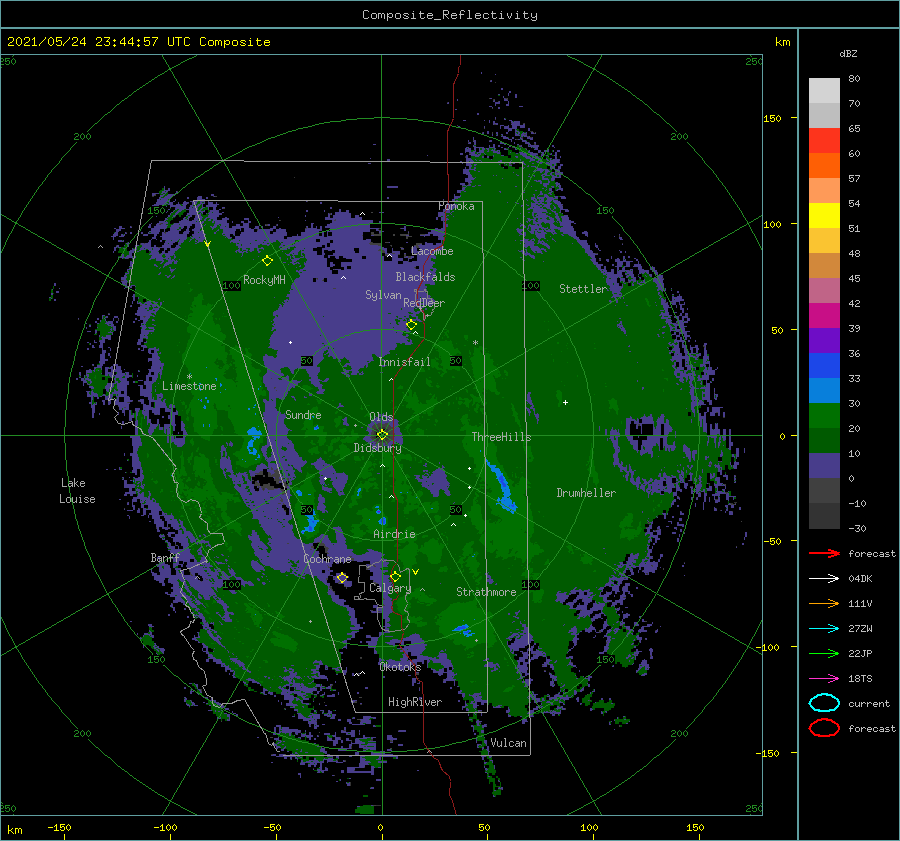Click the dBZ legend heading
Screen dimensions: 900x841
pos(848,54)
